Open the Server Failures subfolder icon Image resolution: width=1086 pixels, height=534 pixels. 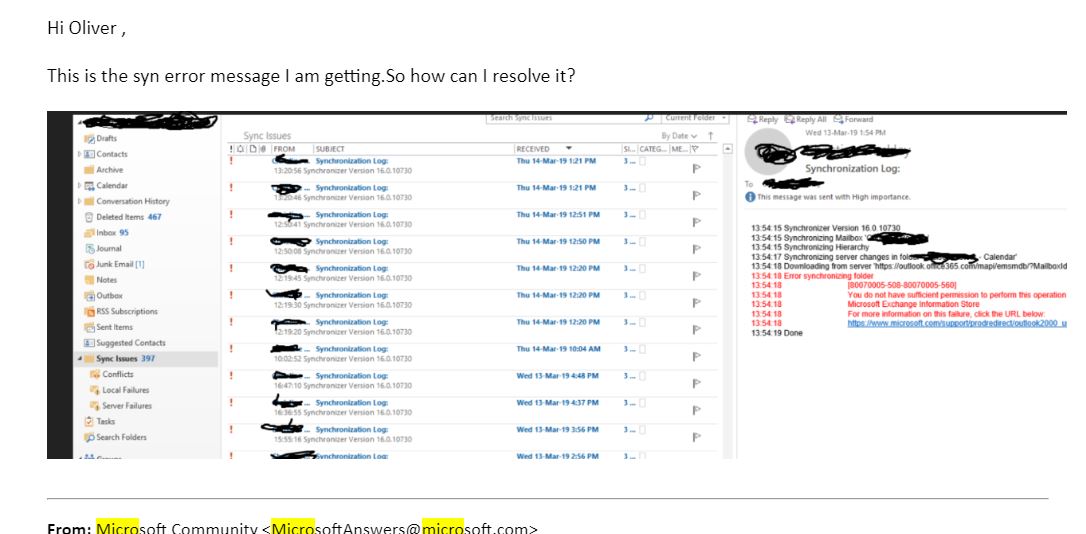coord(95,406)
